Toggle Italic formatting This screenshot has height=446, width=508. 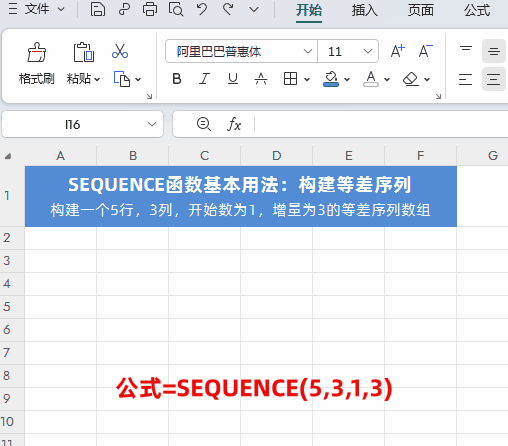coord(204,79)
